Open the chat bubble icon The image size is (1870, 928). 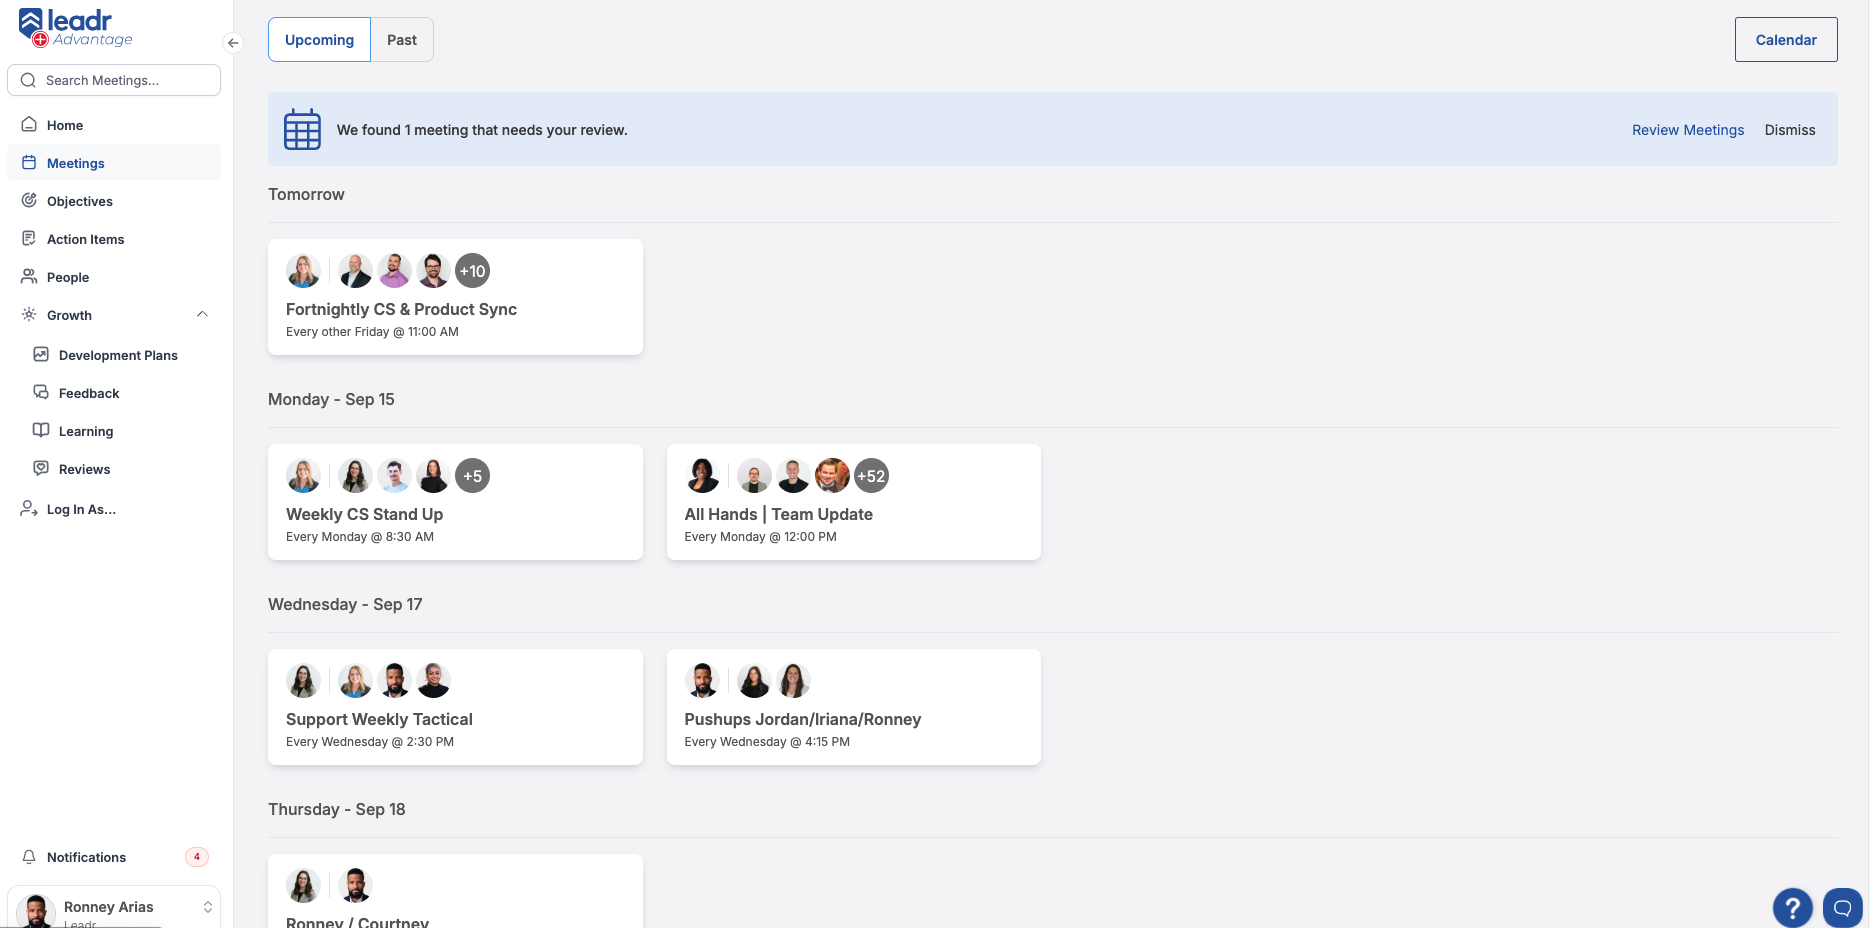pyautogui.click(x=1843, y=907)
